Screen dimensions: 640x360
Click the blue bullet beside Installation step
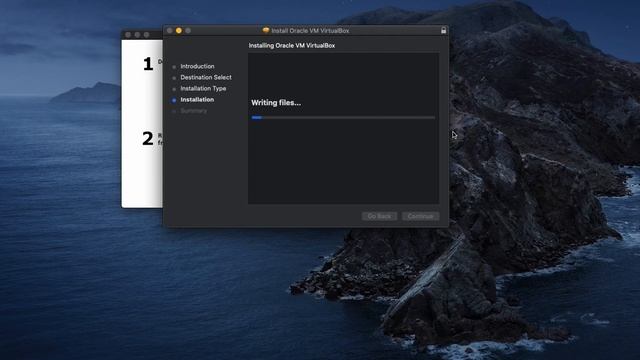[x=174, y=100]
